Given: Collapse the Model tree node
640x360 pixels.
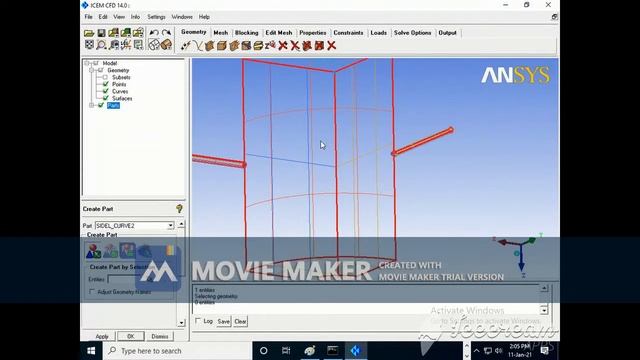Looking at the screenshot, I should tap(87, 63).
